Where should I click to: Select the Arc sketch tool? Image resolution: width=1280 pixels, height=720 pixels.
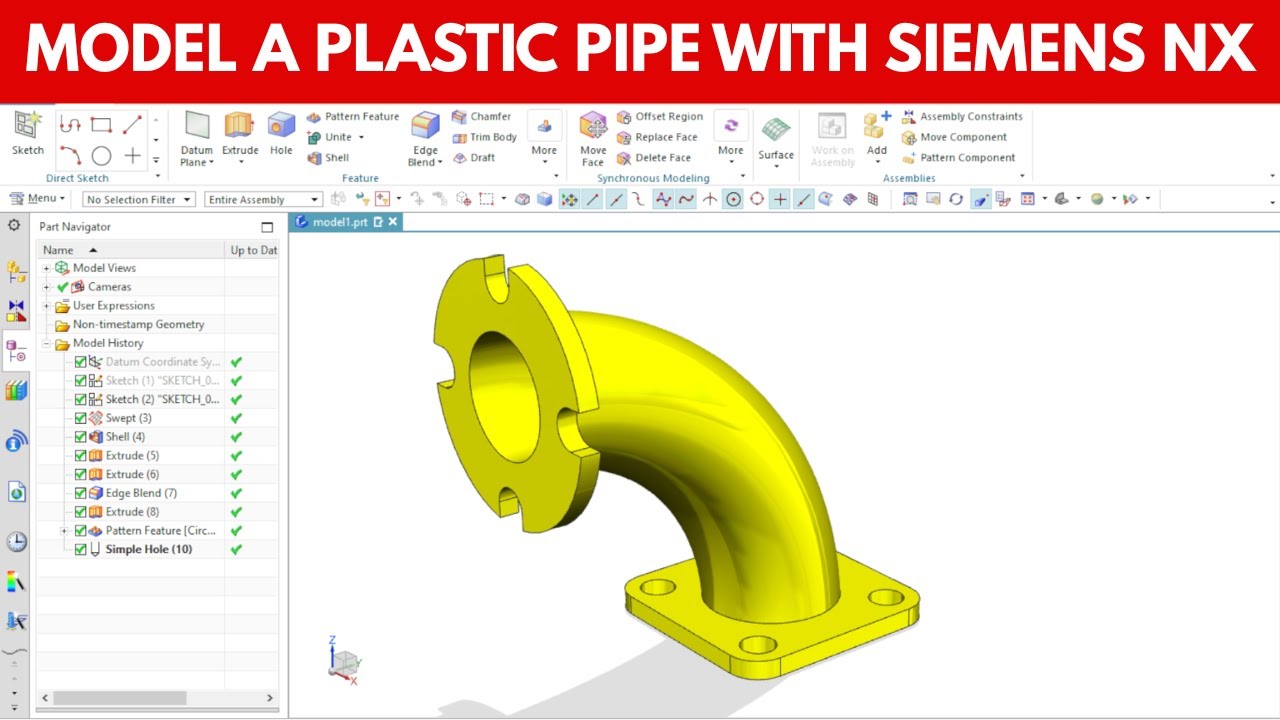70,156
